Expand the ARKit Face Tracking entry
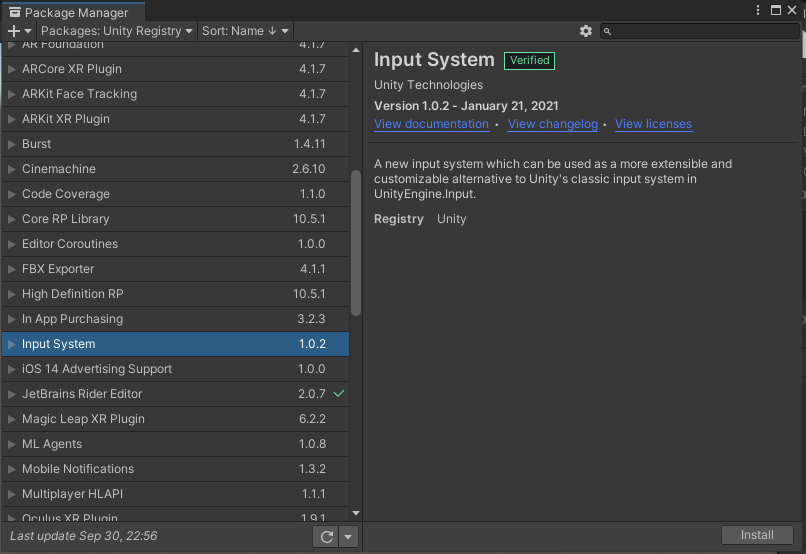This screenshot has width=806, height=554. click(x=11, y=94)
